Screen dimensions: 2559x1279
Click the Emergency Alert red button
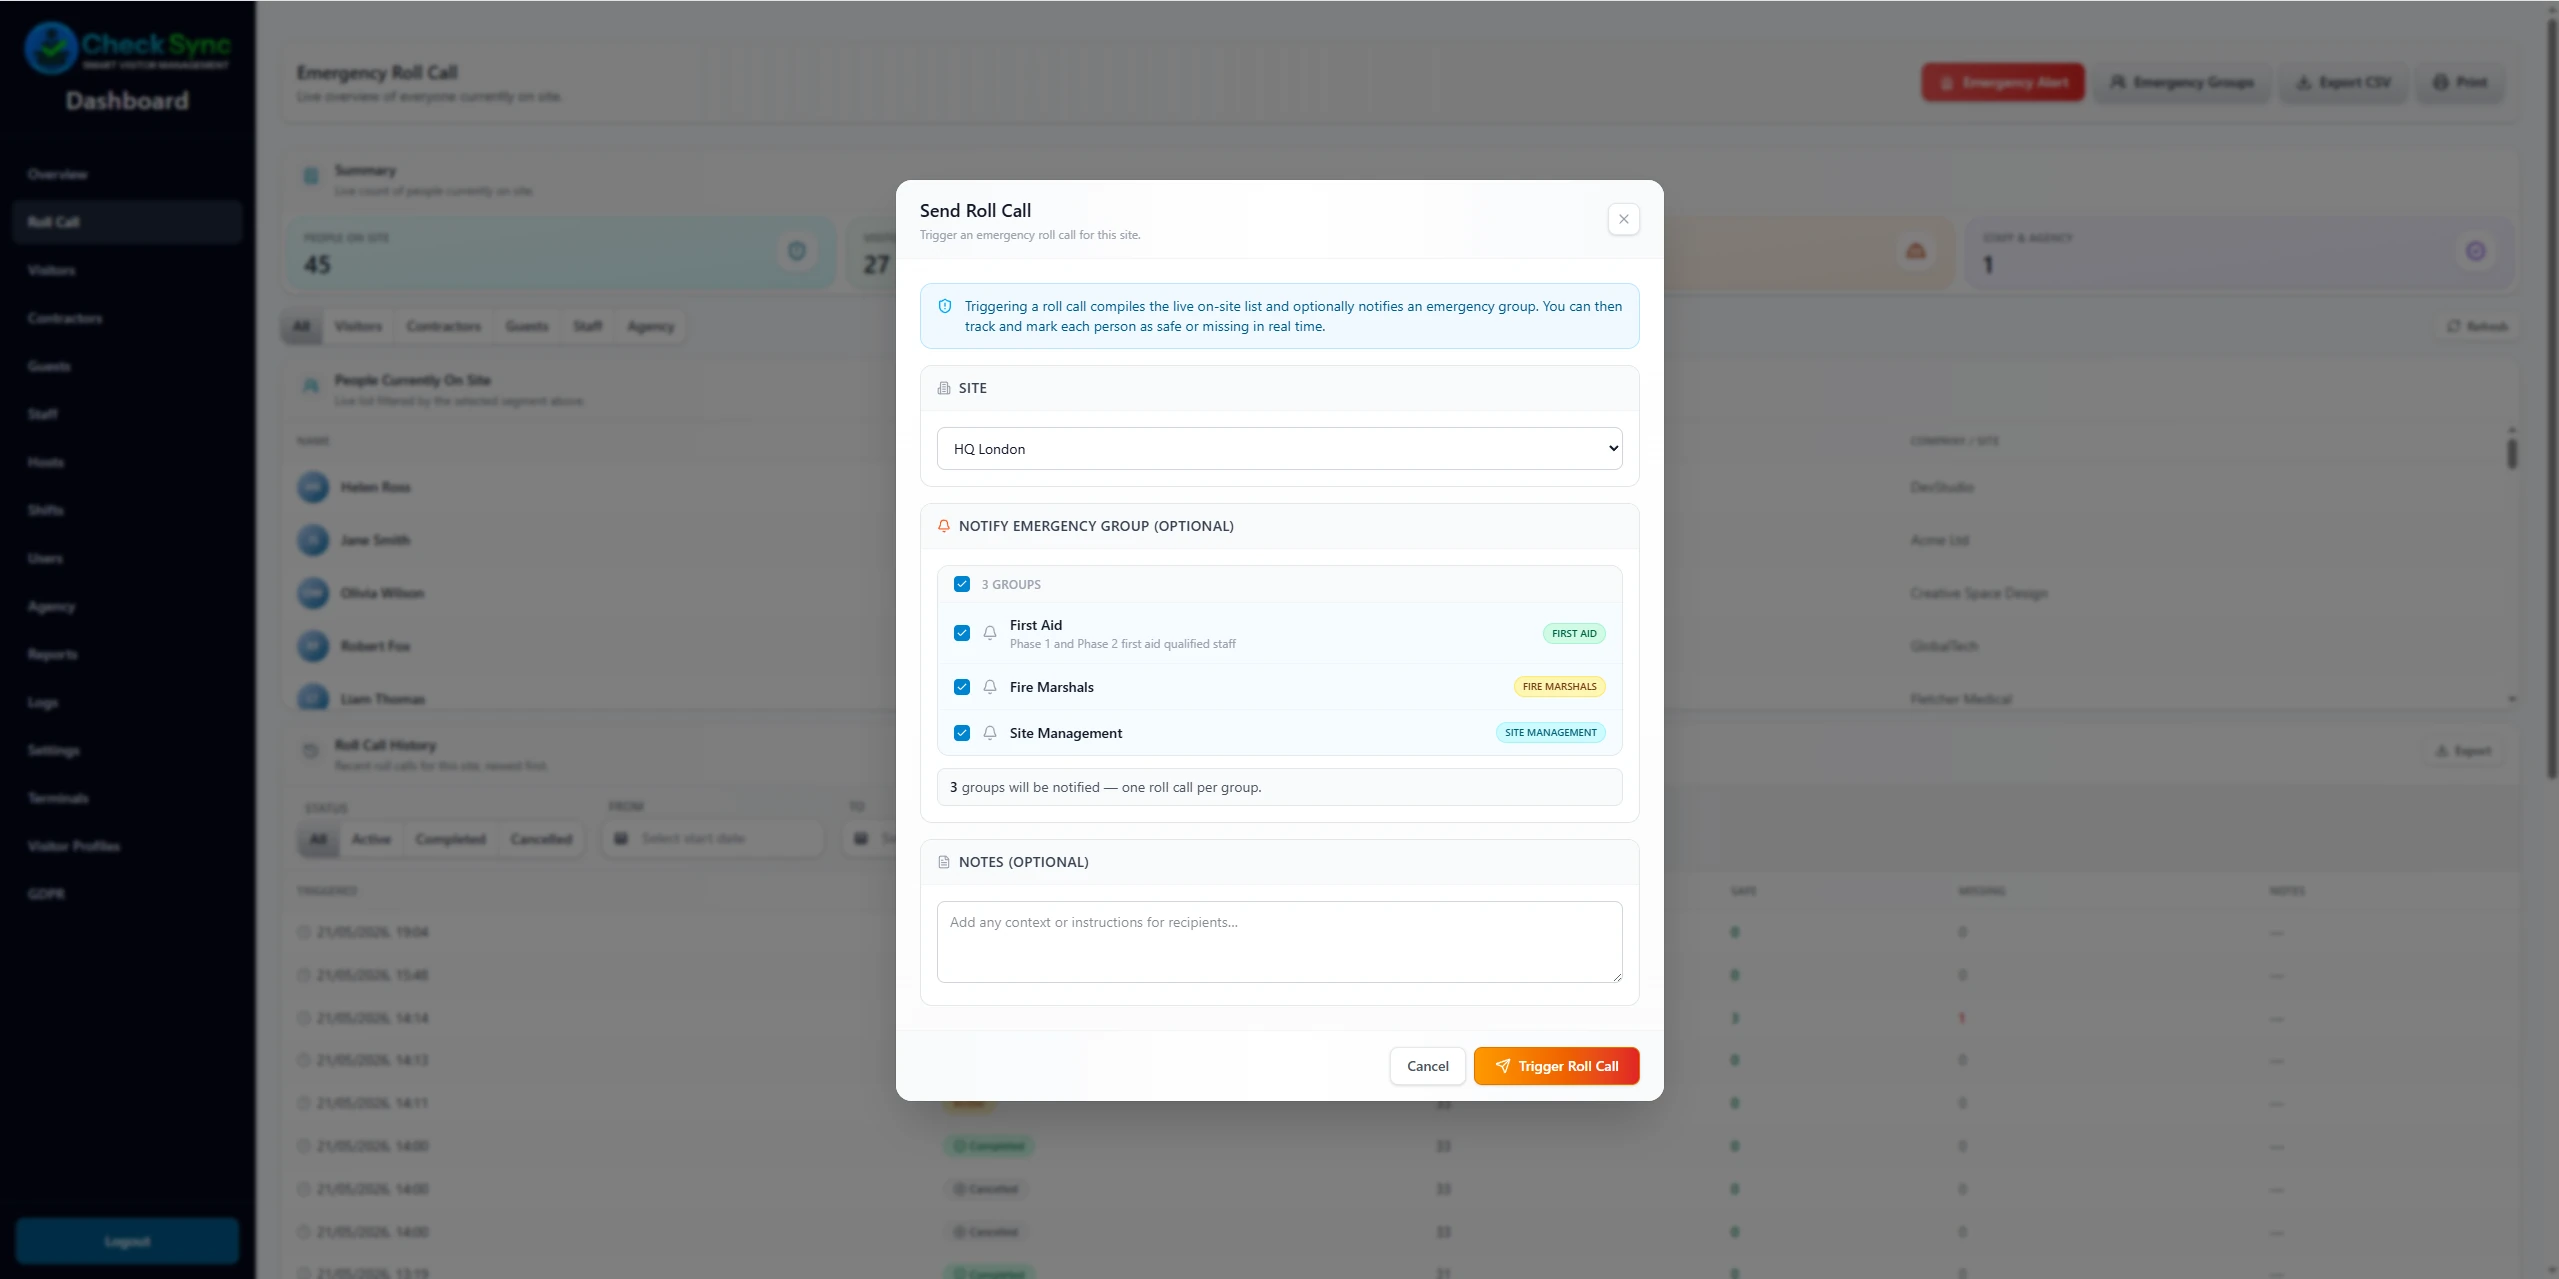pyautogui.click(x=2003, y=82)
